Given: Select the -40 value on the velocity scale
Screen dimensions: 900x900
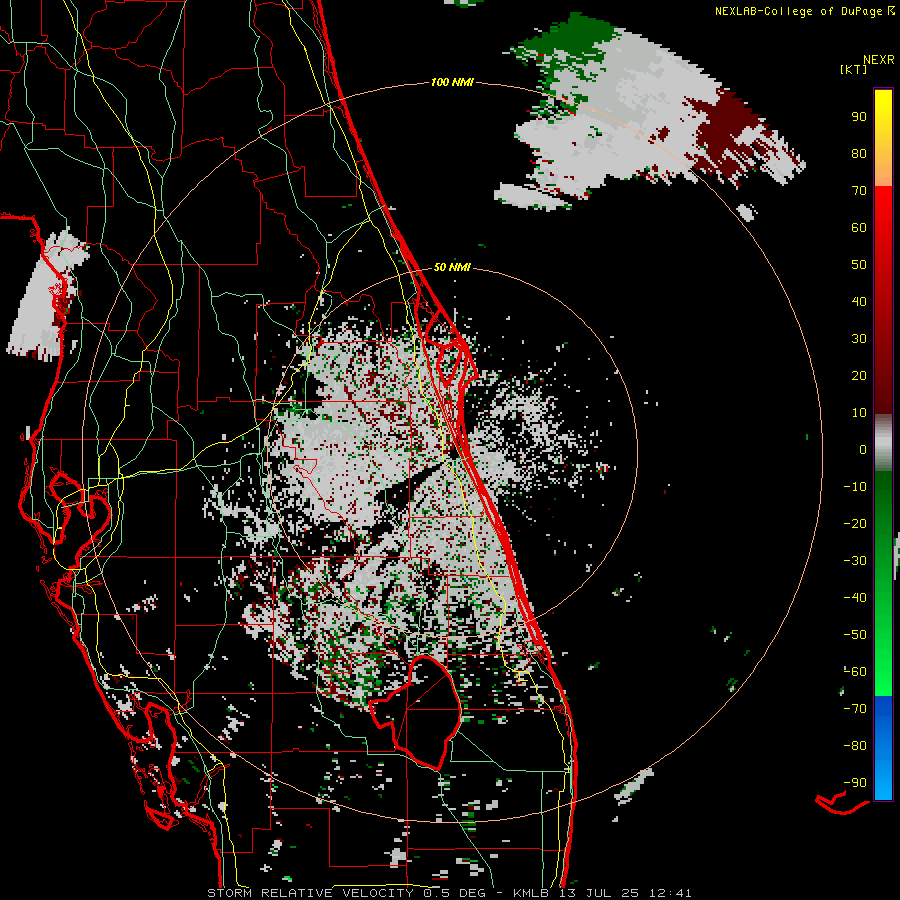Looking at the screenshot, I should coord(855,598).
